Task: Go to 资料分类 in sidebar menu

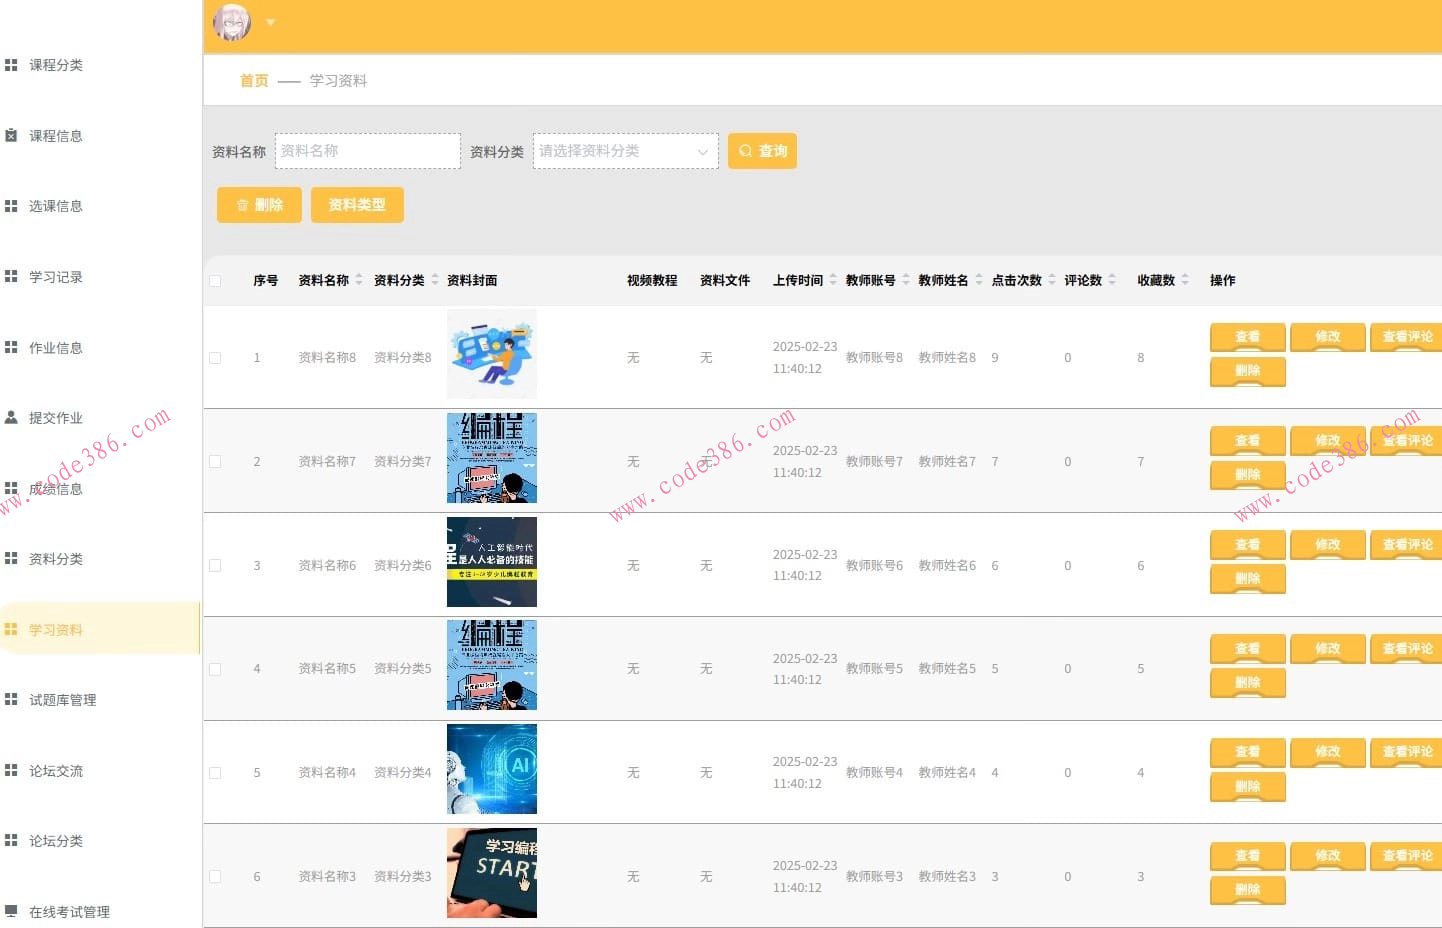Action: [56, 559]
